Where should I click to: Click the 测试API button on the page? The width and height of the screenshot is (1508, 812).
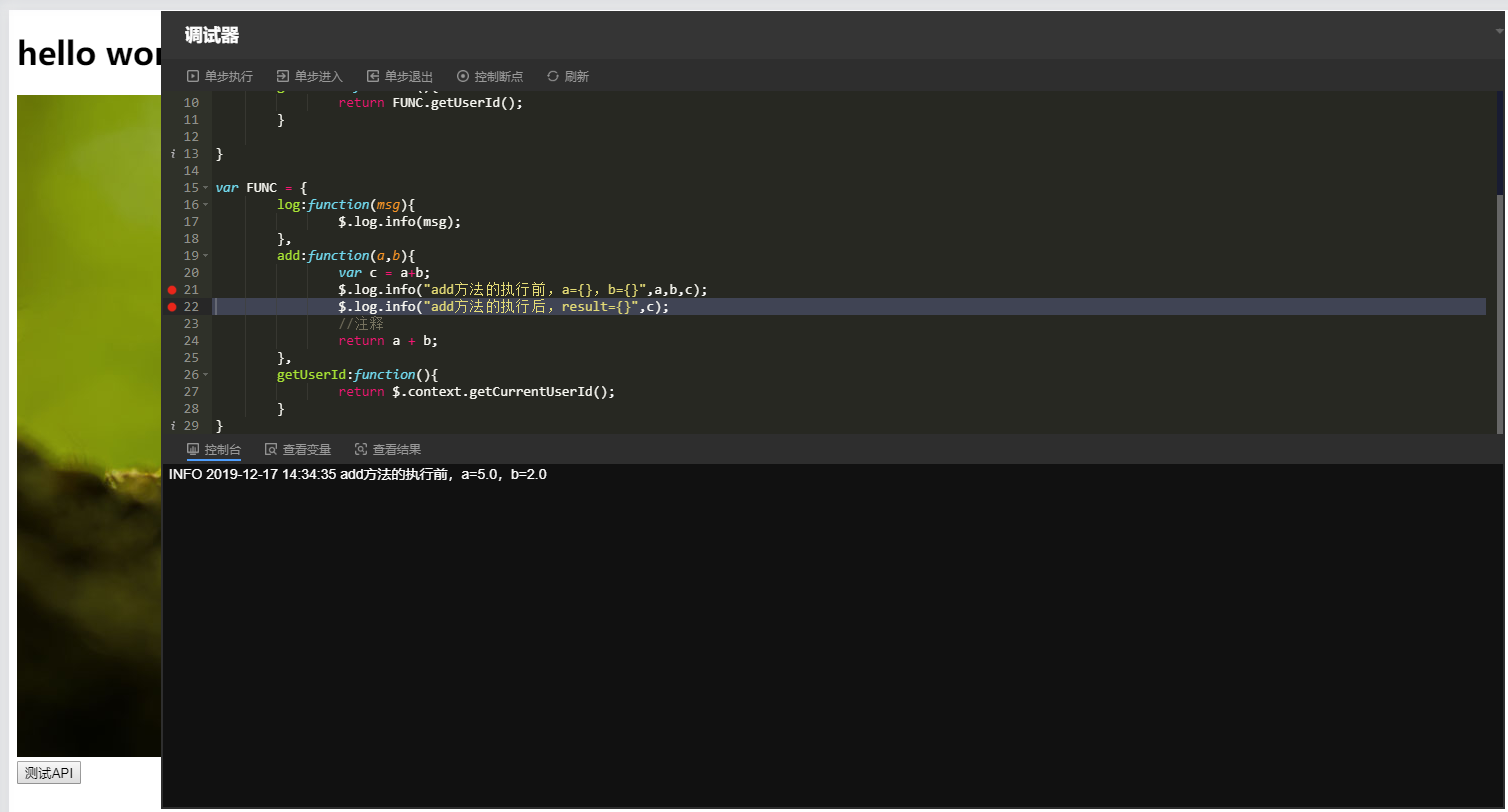(49, 773)
